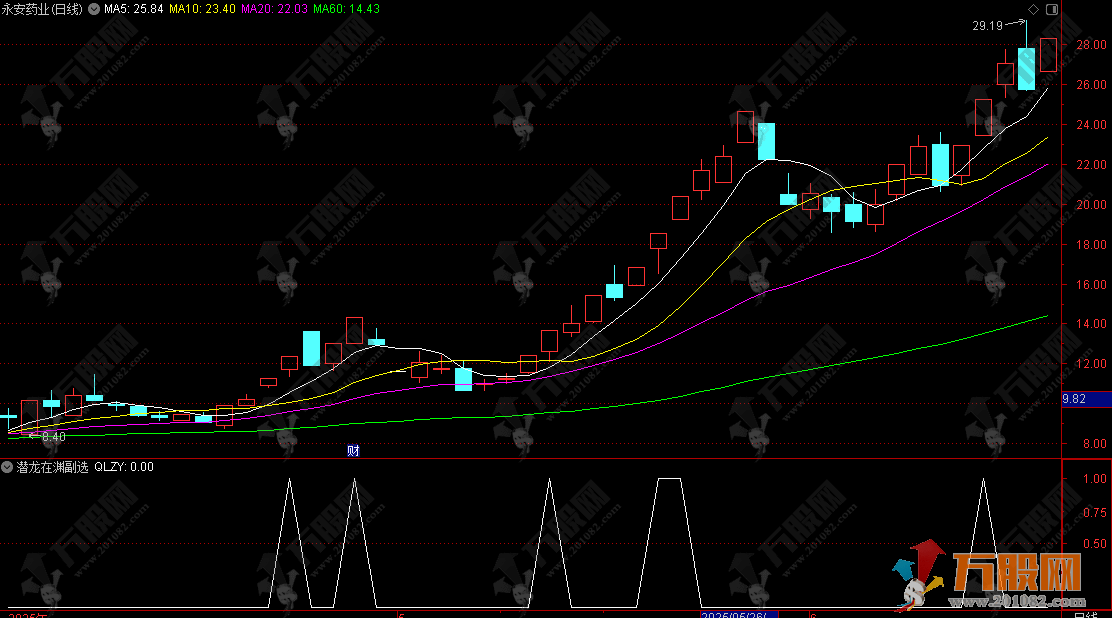Screen dimensions: 1112x618
Task: Click the 财 financial marker on chart
Action: click(353, 451)
